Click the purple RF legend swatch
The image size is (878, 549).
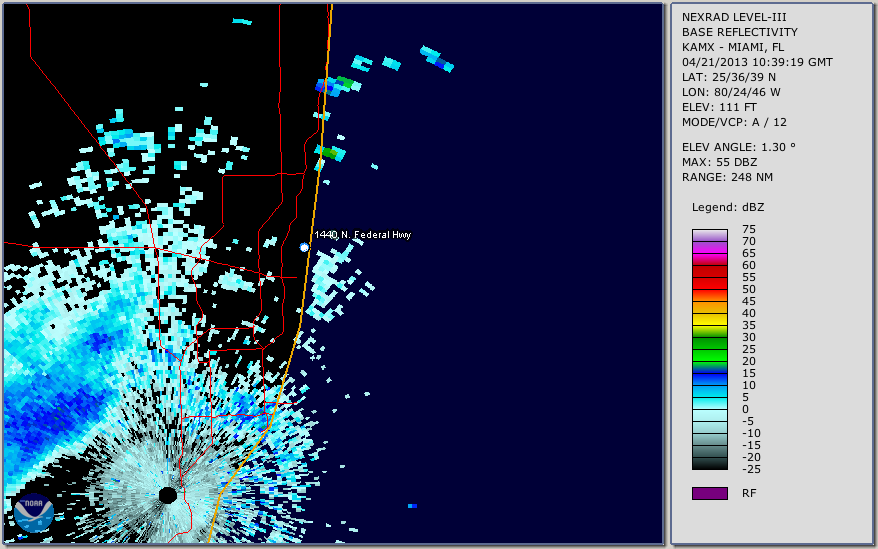coord(709,493)
